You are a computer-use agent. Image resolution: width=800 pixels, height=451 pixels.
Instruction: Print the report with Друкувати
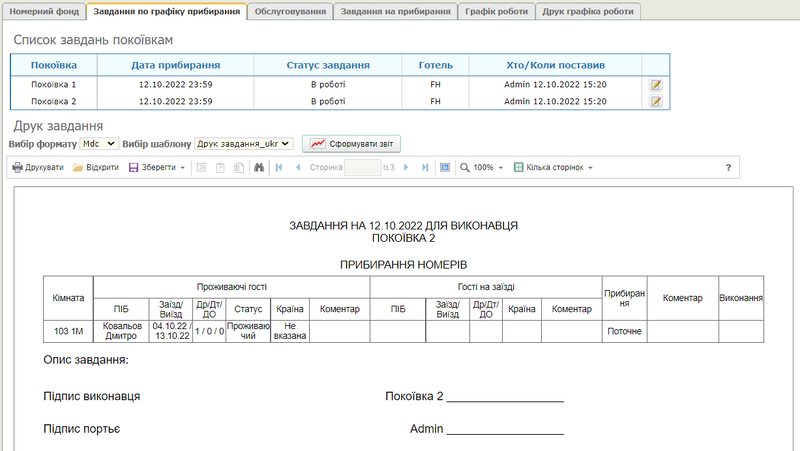(38, 168)
